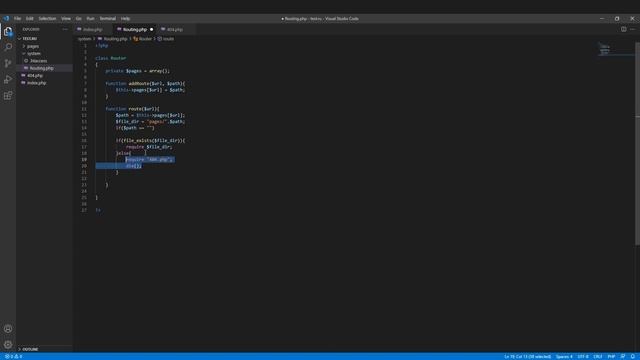Open the Help menu
Screen dimensions: 640x360
(125, 18)
